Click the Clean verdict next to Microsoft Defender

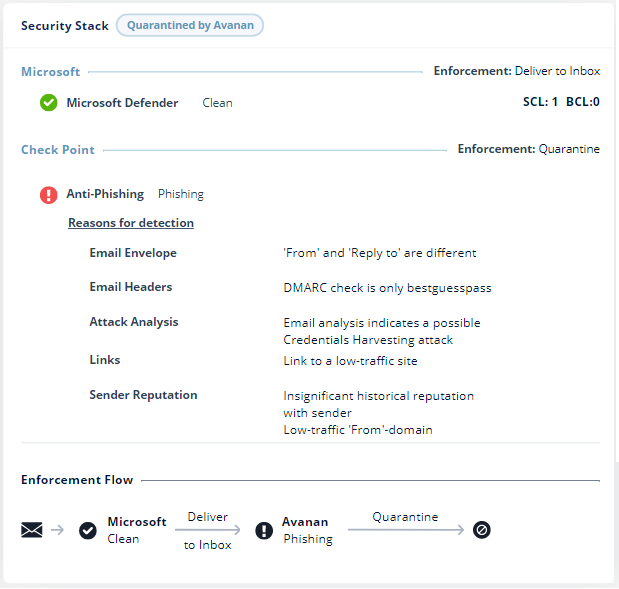coord(218,103)
